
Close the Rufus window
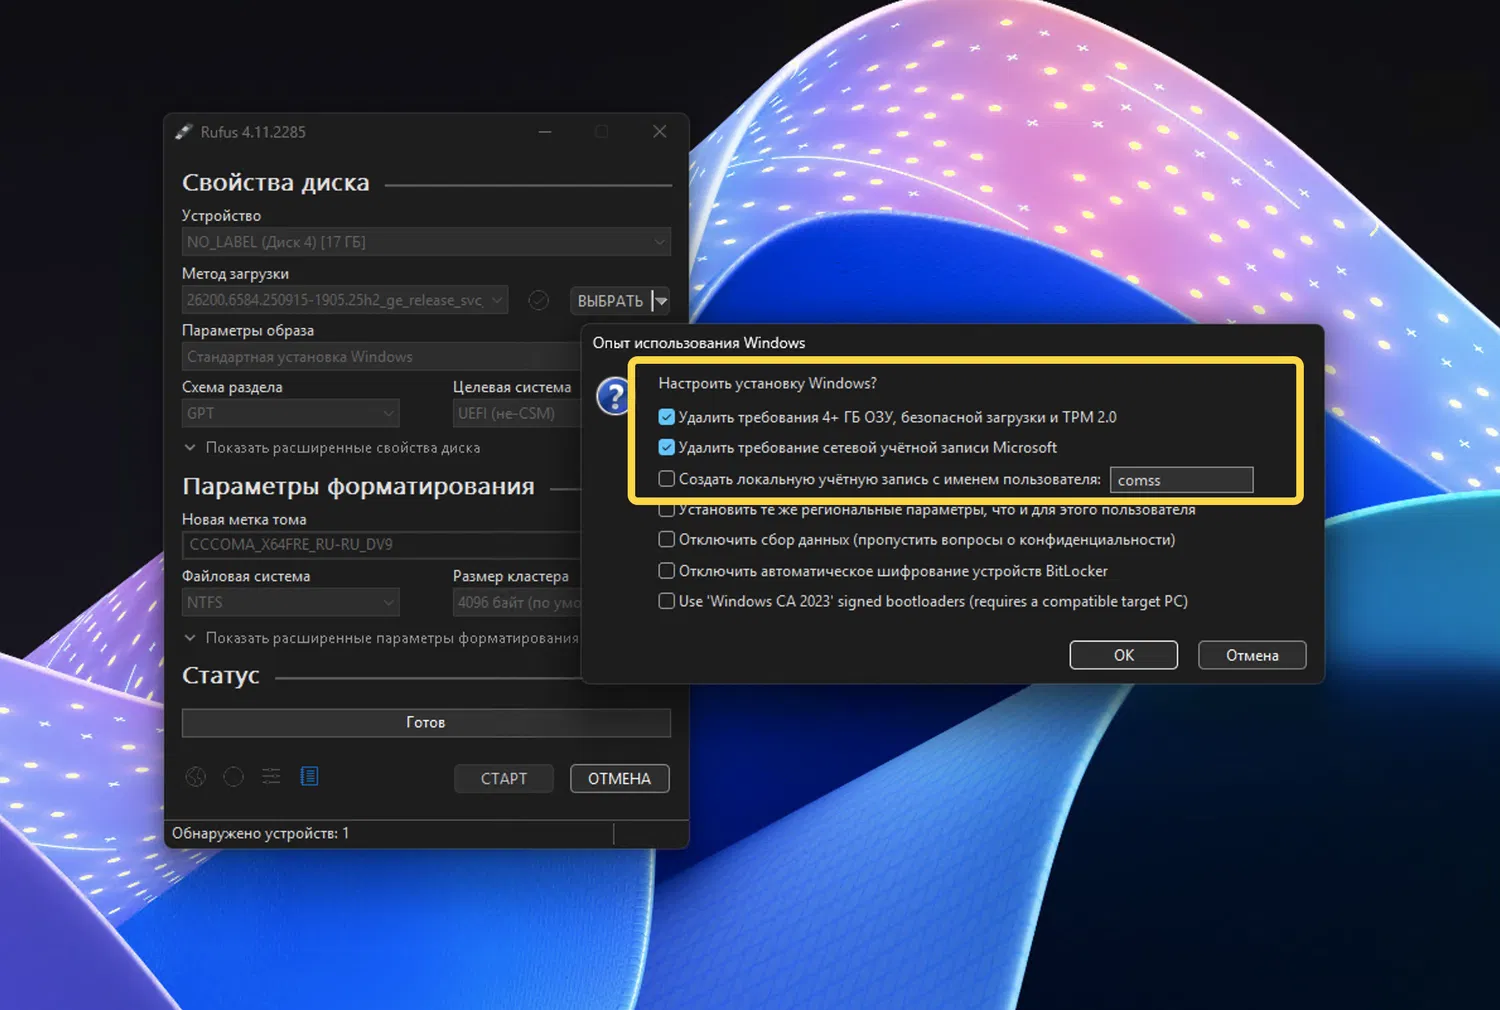point(660,132)
